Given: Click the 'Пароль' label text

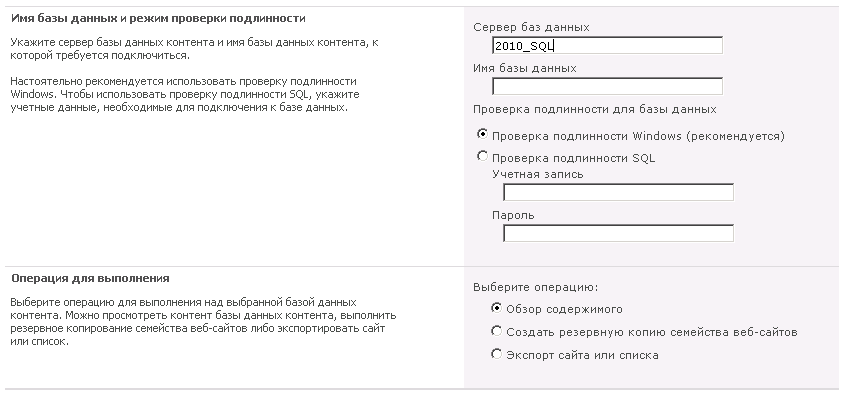Looking at the screenshot, I should (x=513, y=215).
